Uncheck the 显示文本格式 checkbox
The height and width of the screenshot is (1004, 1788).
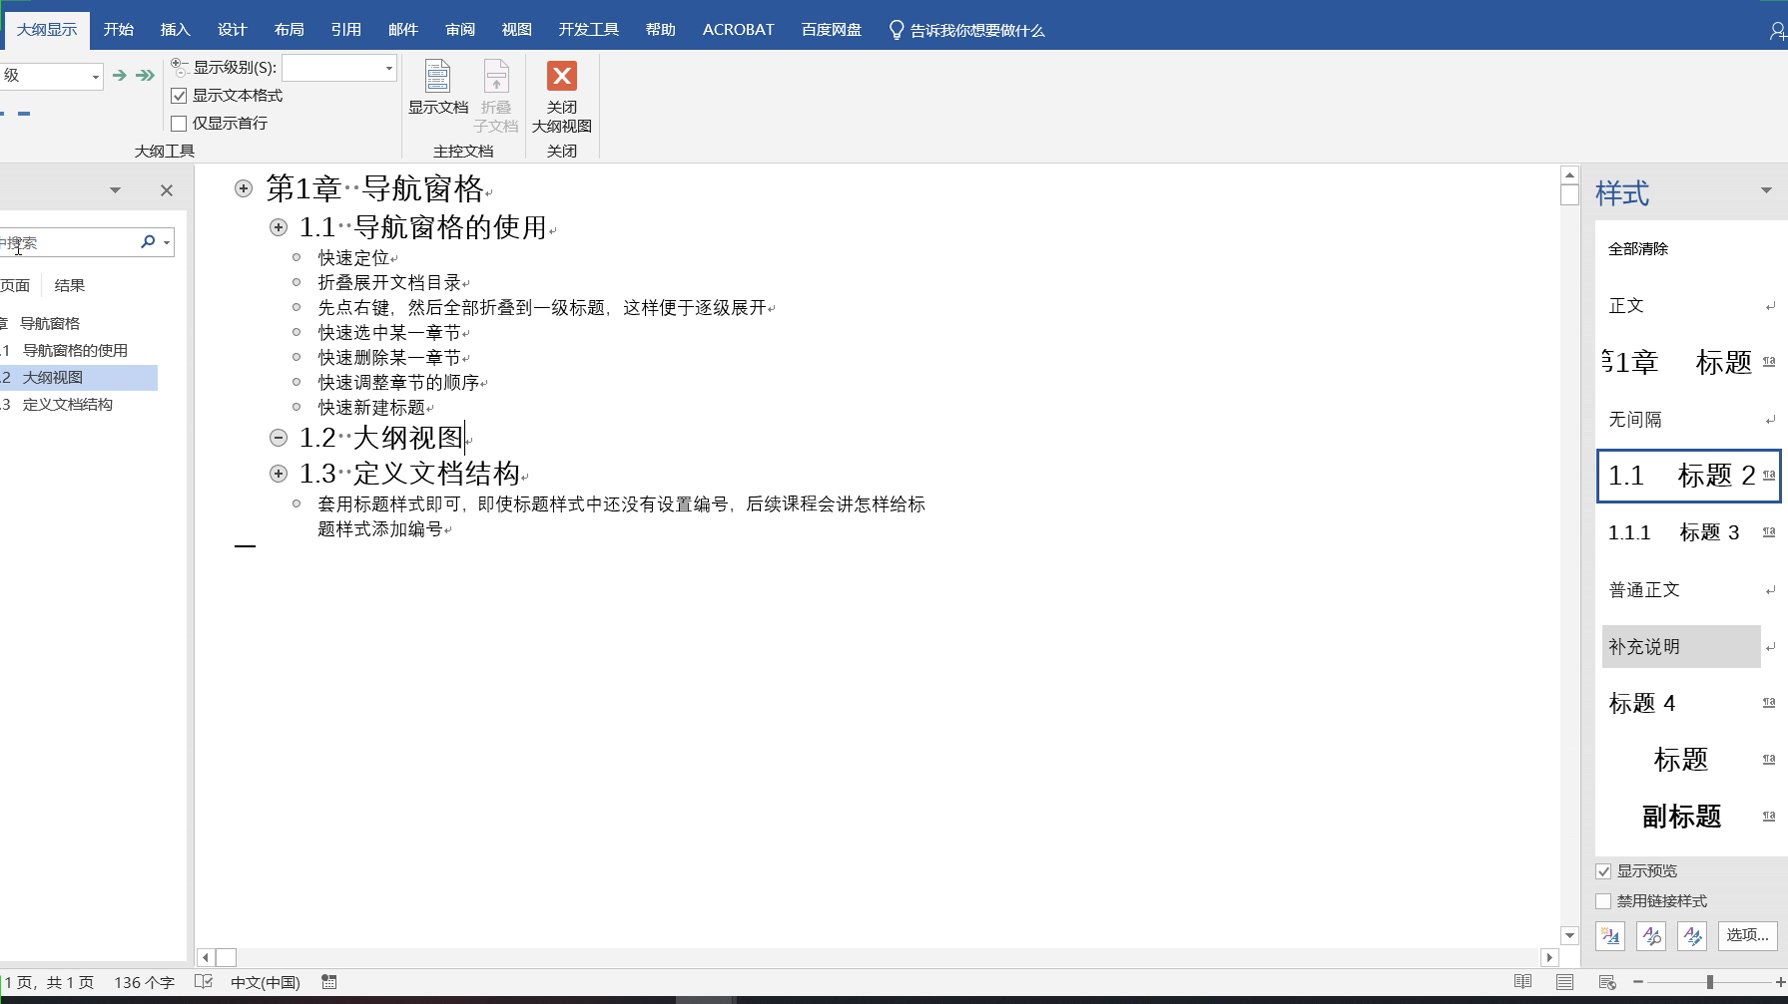point(179,95)
